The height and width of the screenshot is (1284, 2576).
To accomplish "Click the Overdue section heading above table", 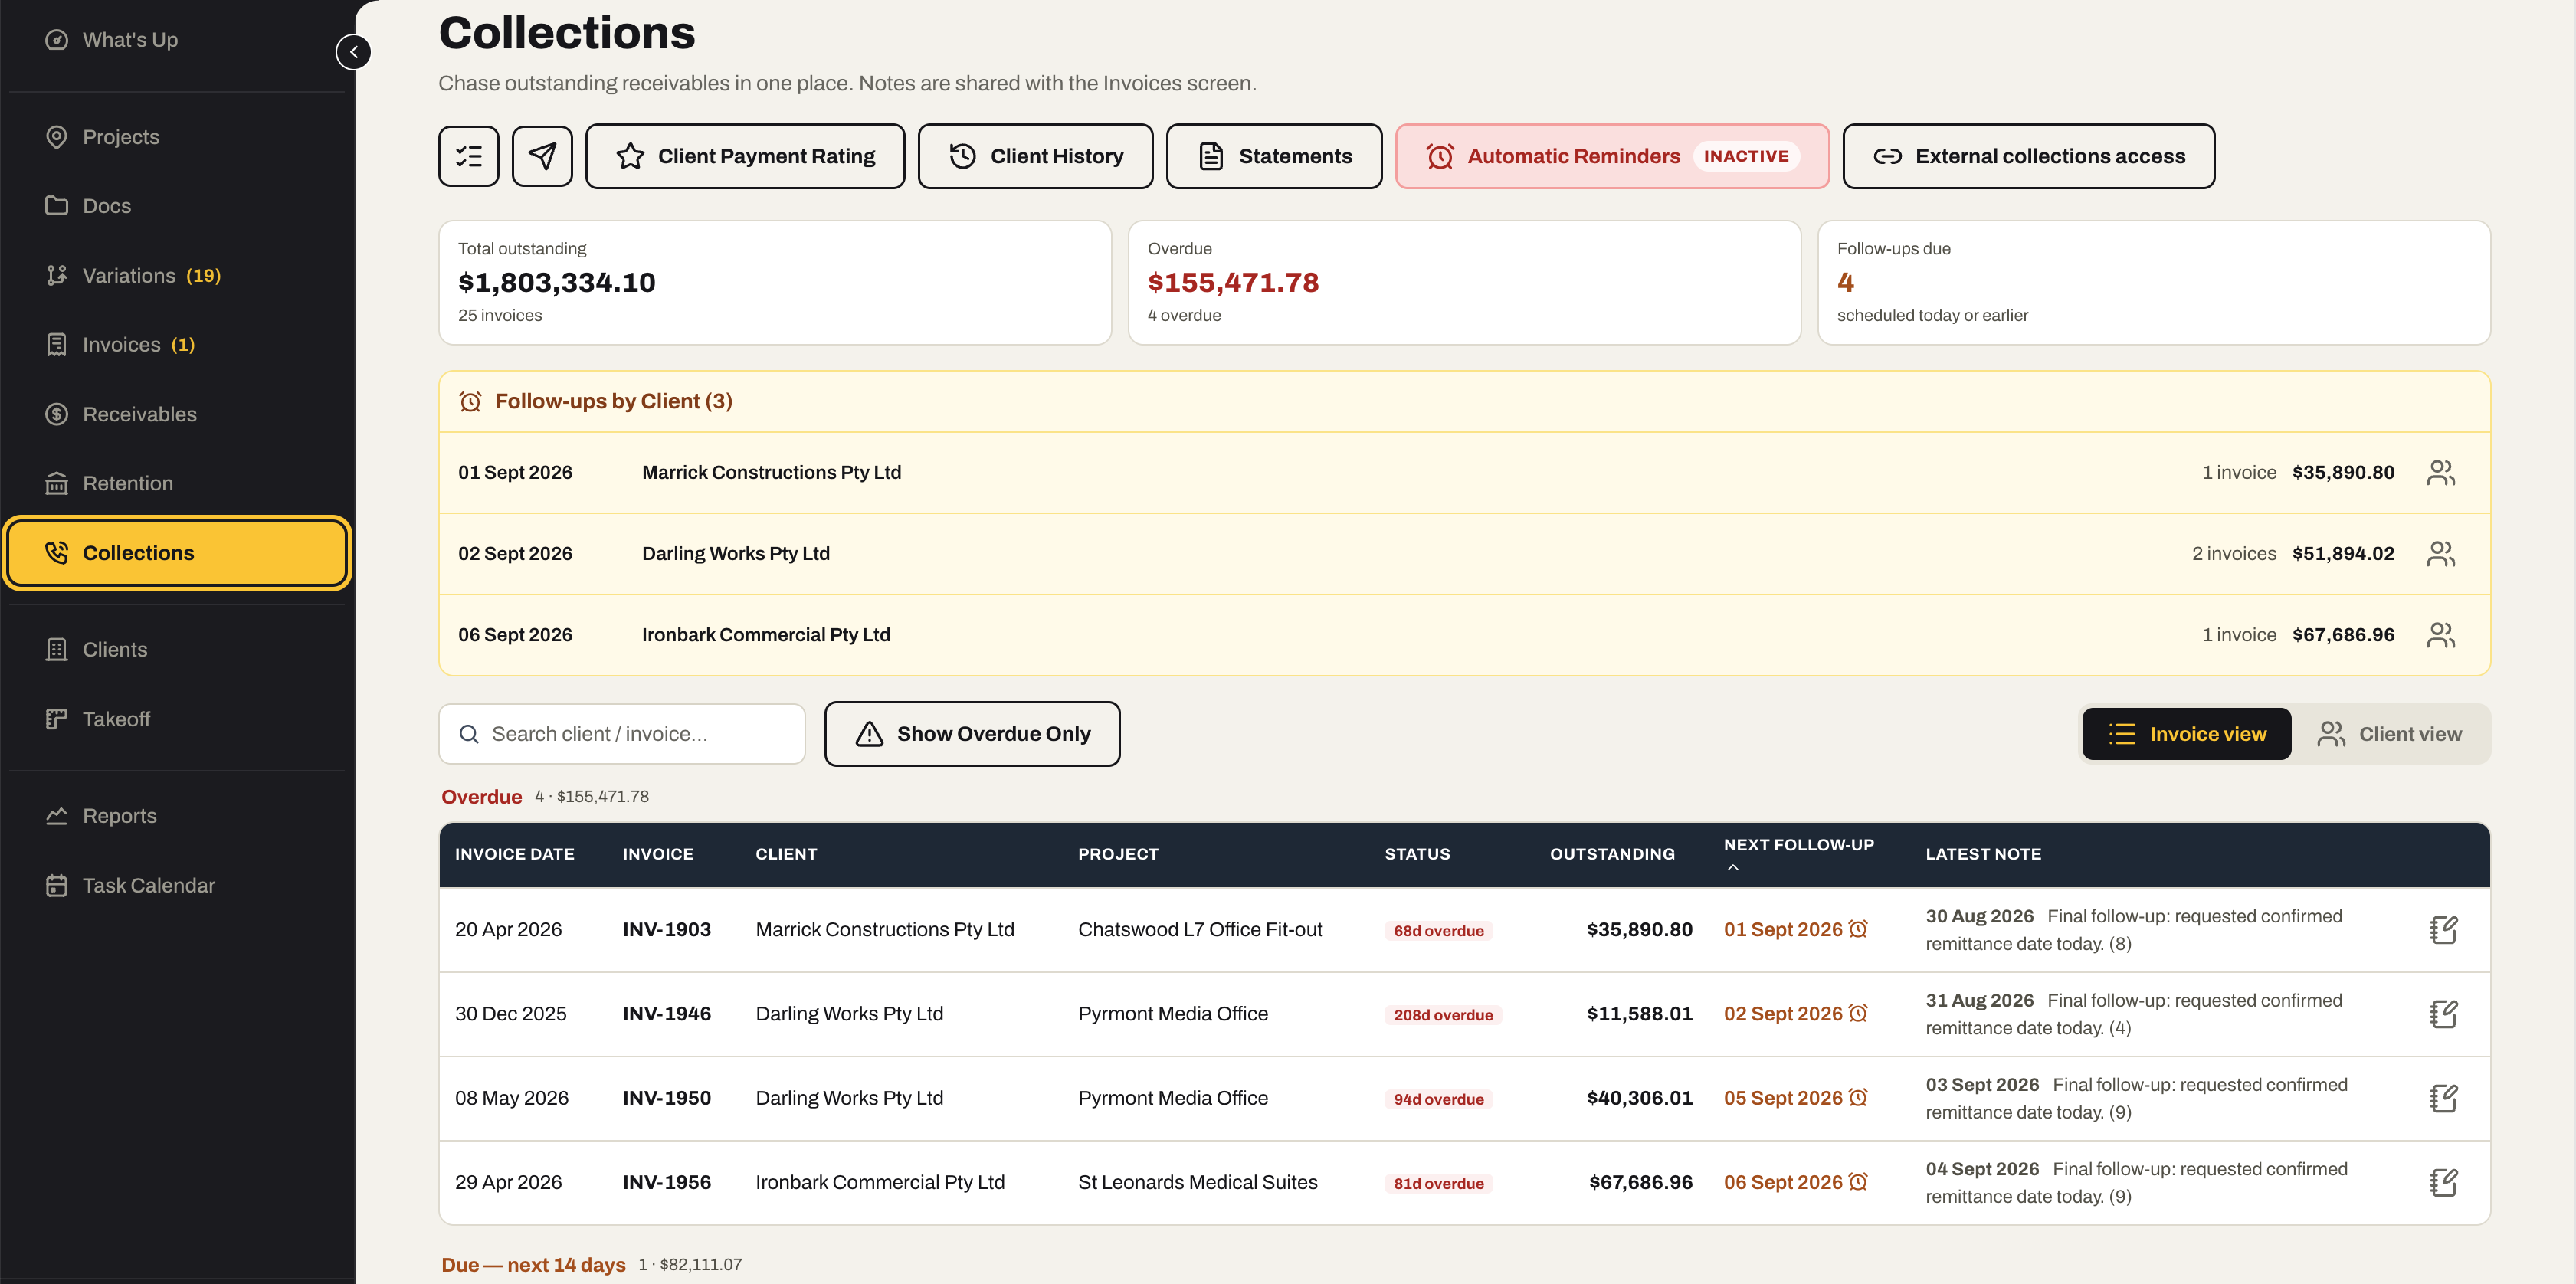I will 481,796.
